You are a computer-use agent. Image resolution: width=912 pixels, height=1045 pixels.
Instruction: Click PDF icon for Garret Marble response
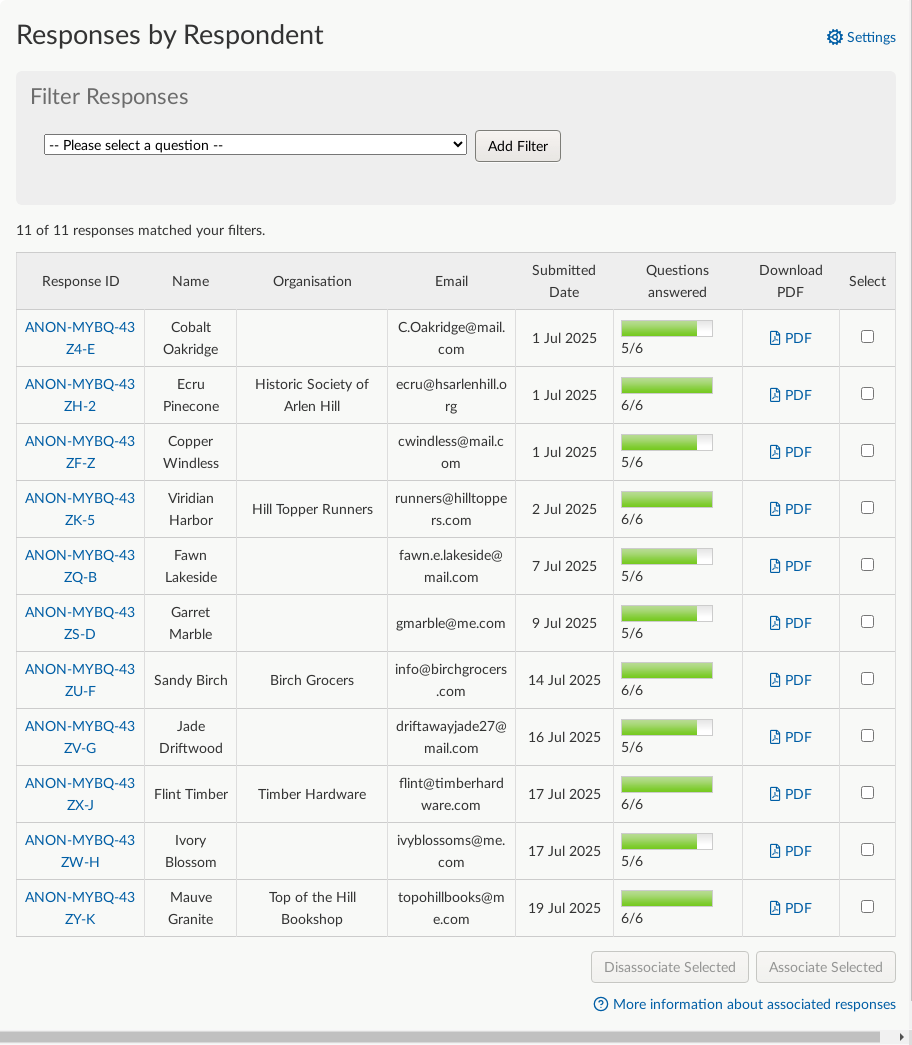775,623
